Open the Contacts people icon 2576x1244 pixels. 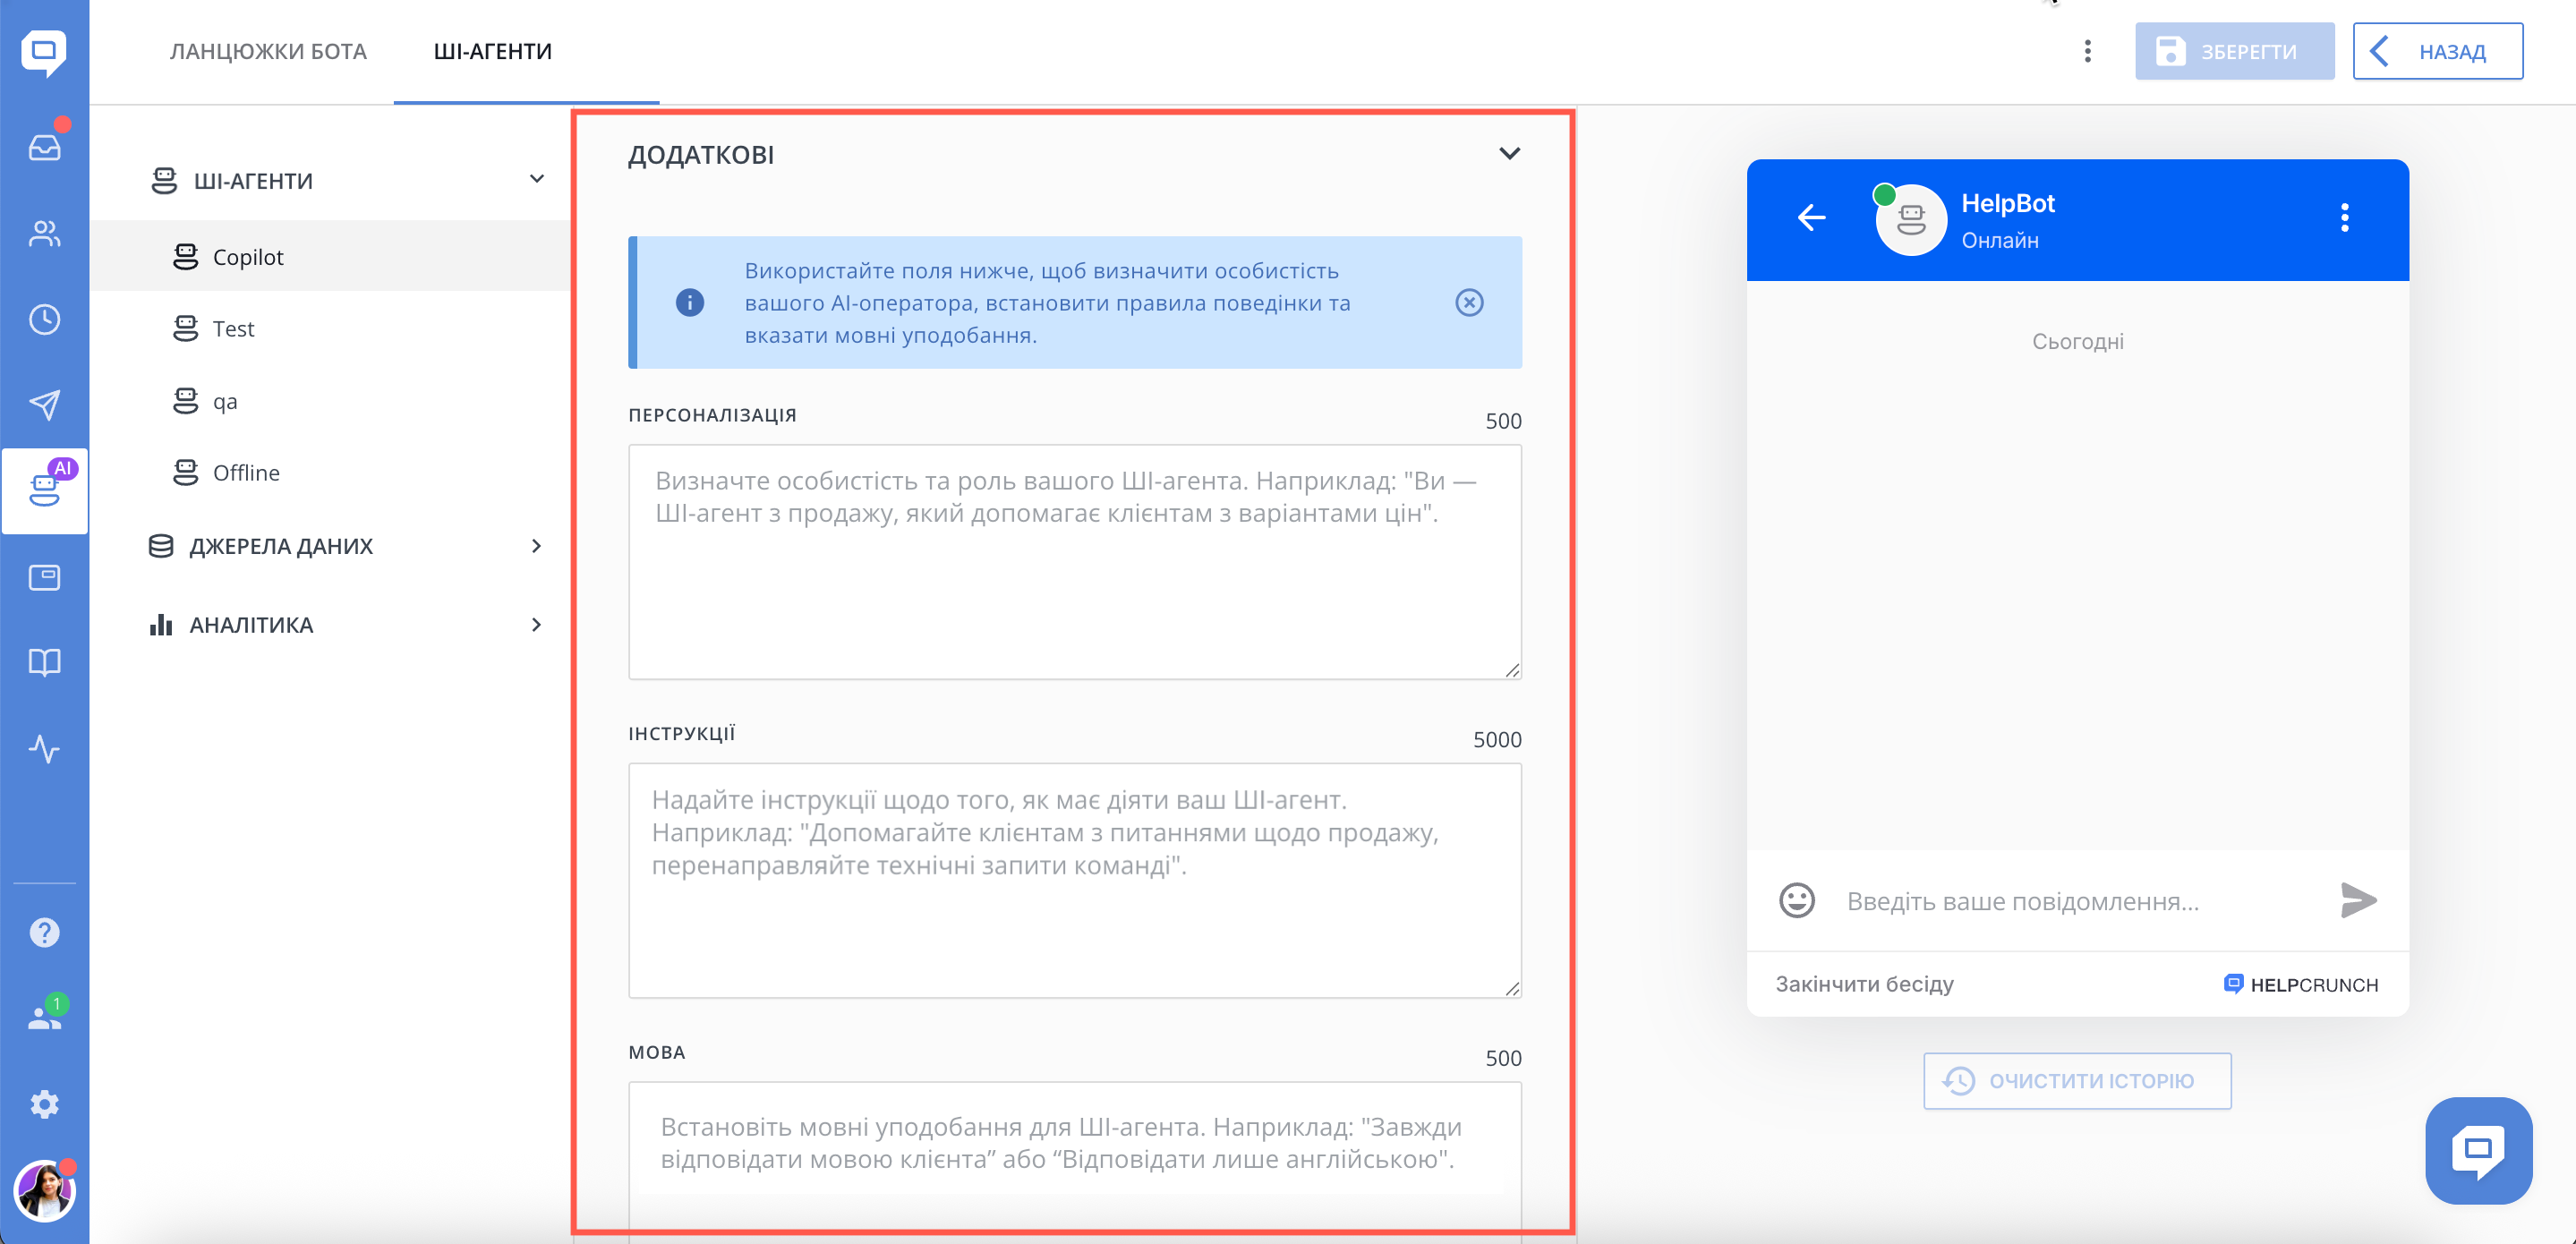click(44, 233)
